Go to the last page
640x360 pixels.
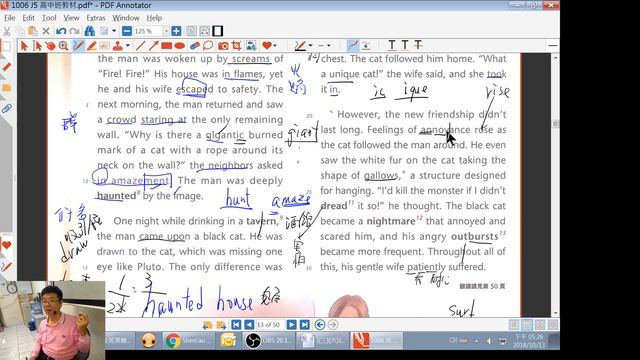pos(304,325)
